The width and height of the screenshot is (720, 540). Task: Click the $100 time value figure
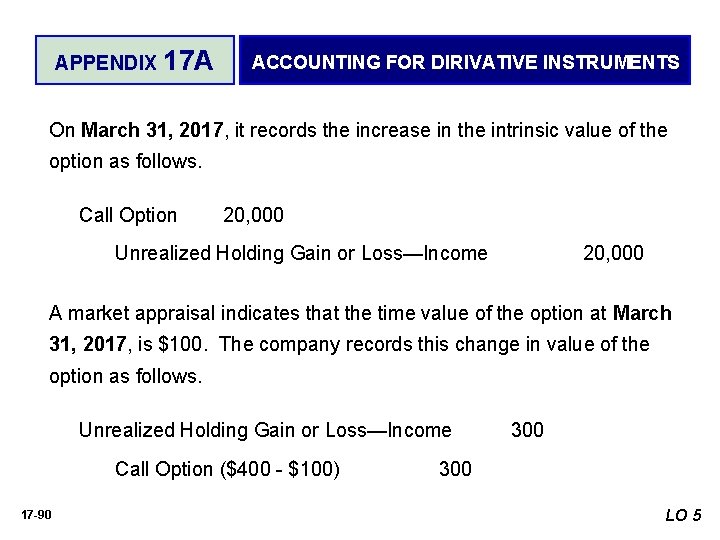coord(180,344)
